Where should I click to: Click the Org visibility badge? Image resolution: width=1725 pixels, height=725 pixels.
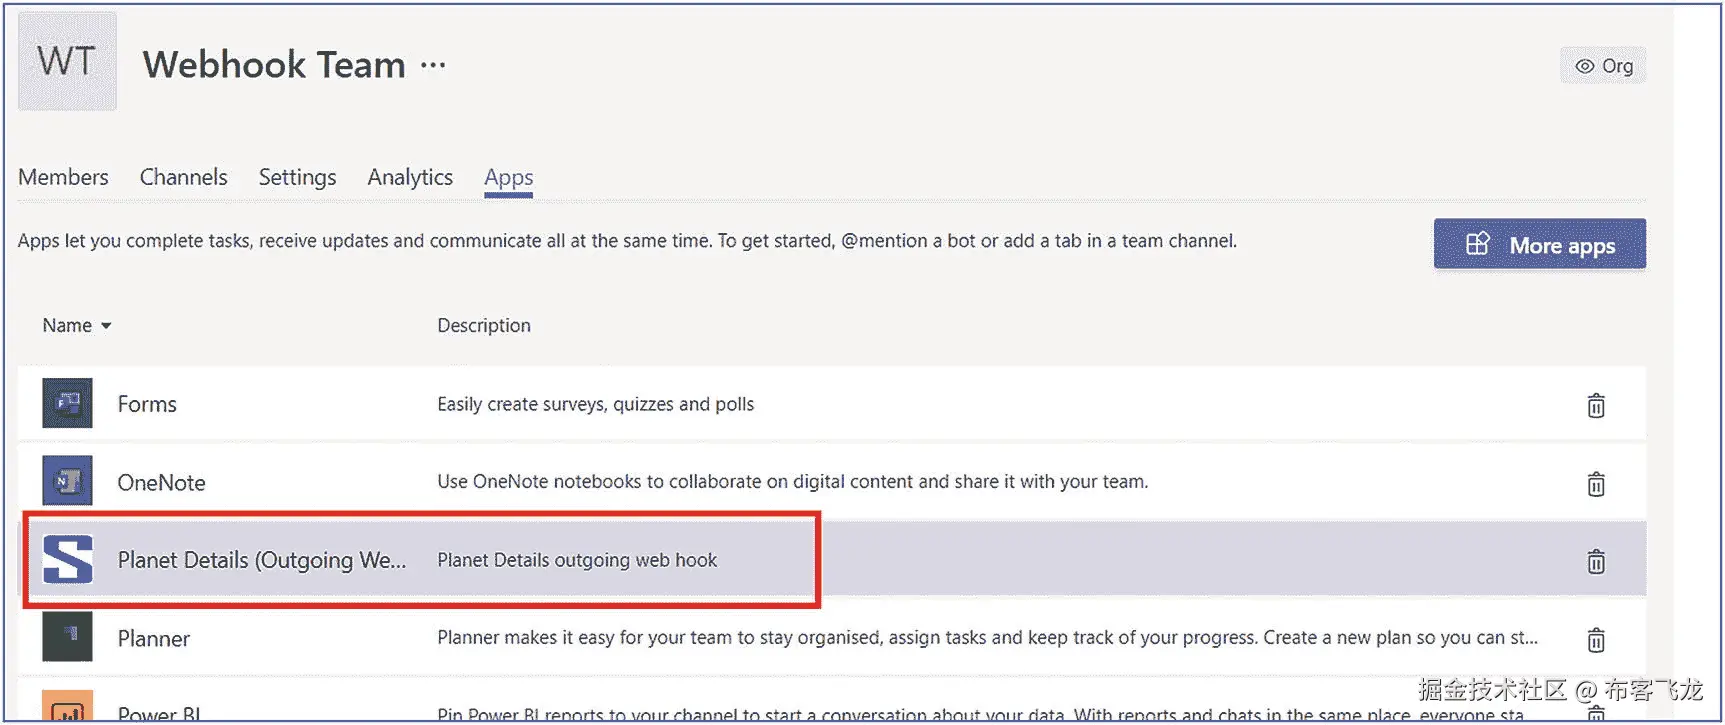1603,66
